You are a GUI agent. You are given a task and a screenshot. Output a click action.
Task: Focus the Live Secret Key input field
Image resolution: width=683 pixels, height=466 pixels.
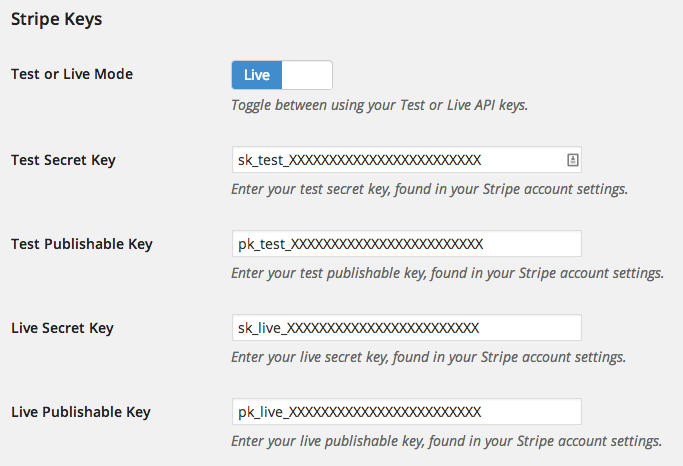(x=406, y=328)
